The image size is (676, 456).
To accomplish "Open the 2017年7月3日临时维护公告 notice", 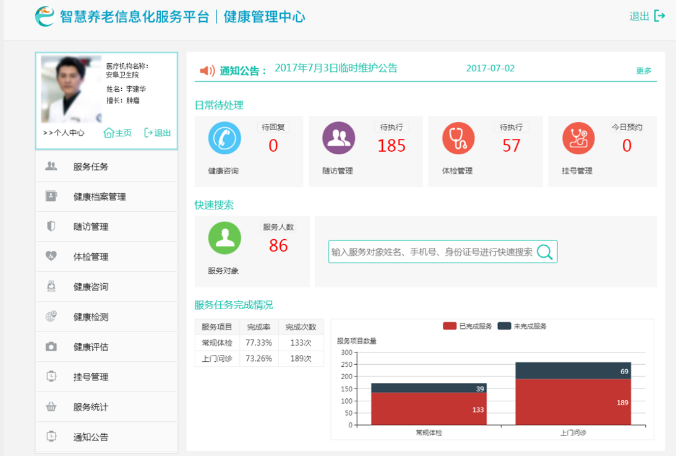I will coord(336,68).
